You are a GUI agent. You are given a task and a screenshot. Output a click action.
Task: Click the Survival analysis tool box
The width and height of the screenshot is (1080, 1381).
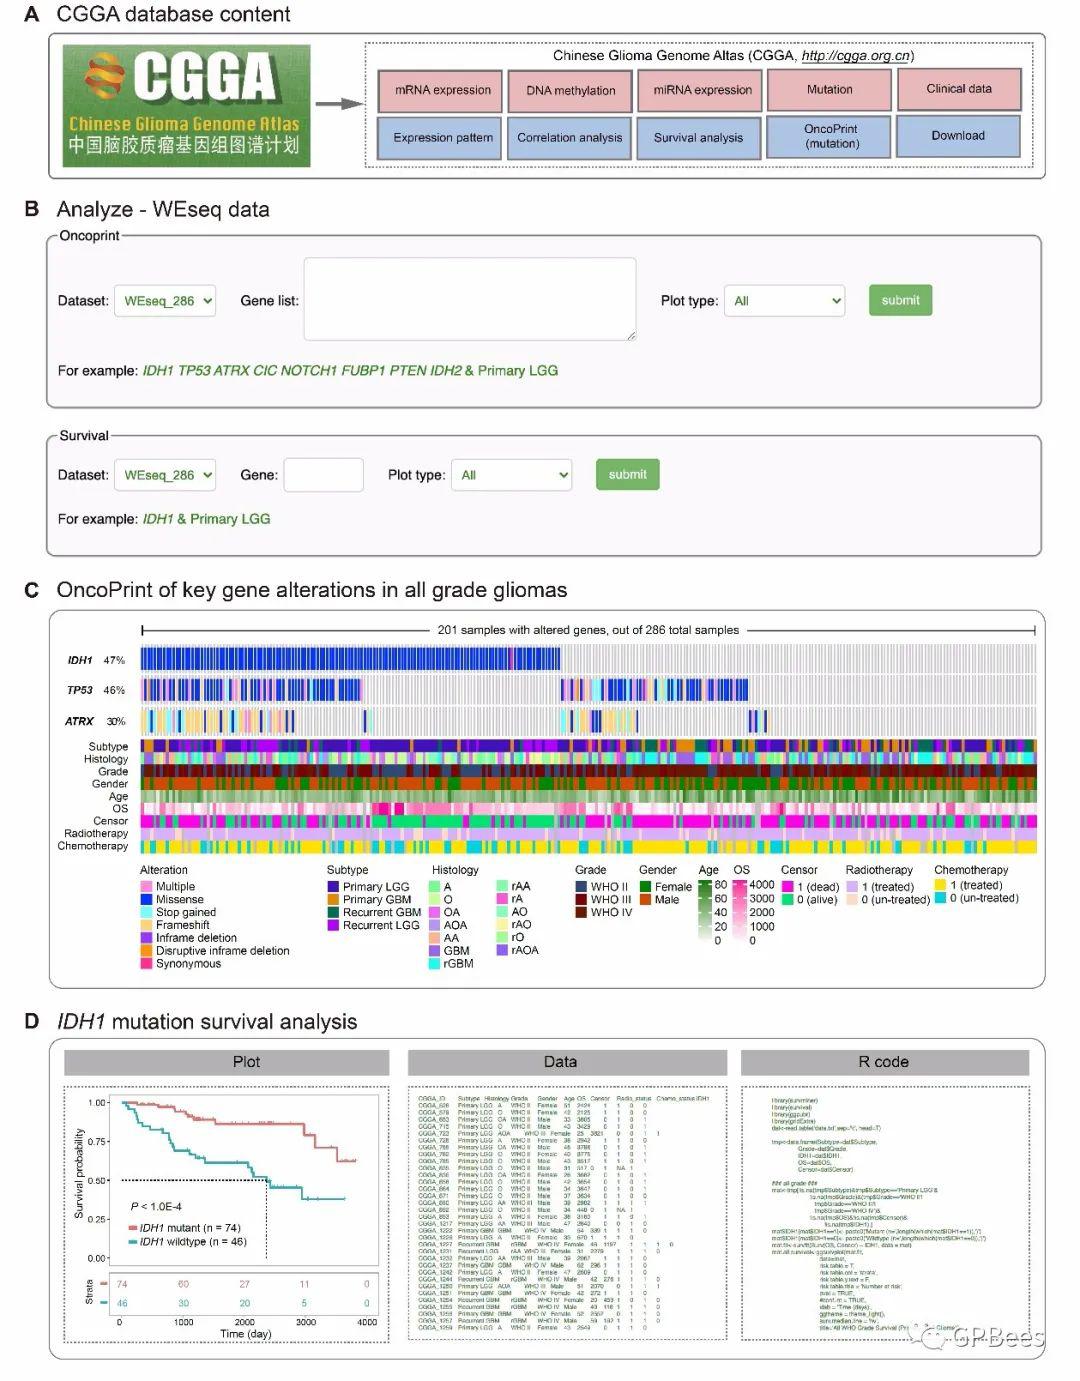pos(698,138)
